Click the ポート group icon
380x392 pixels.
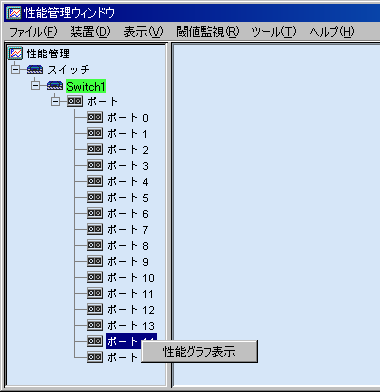[x=75, y=101]
